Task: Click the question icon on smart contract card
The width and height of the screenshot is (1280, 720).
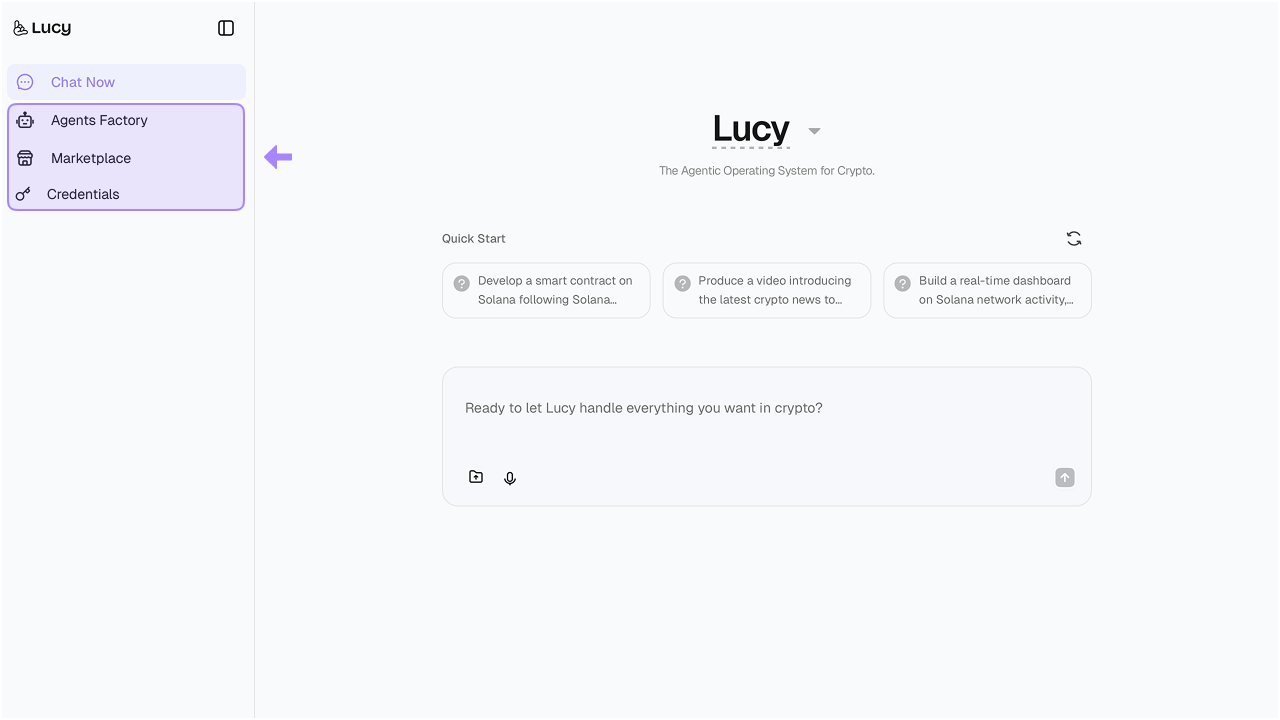Action: tap(461, 283)
